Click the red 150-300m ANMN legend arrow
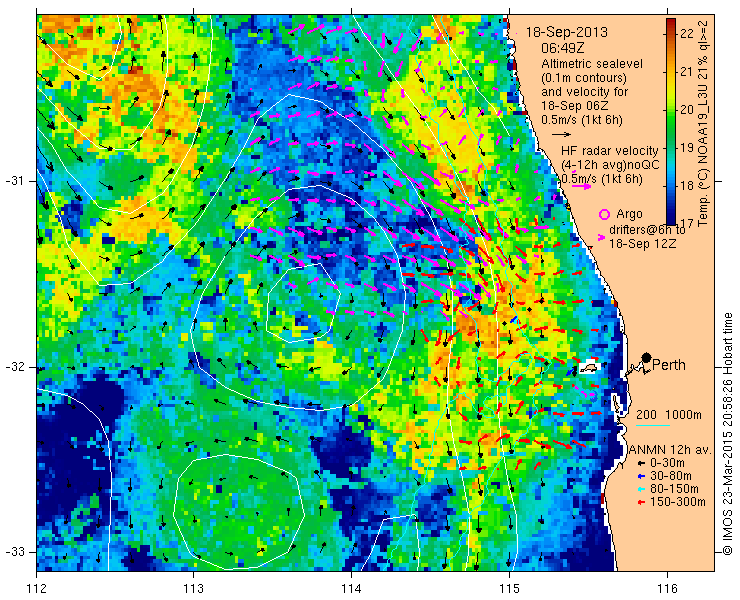 tap(641, 502)
